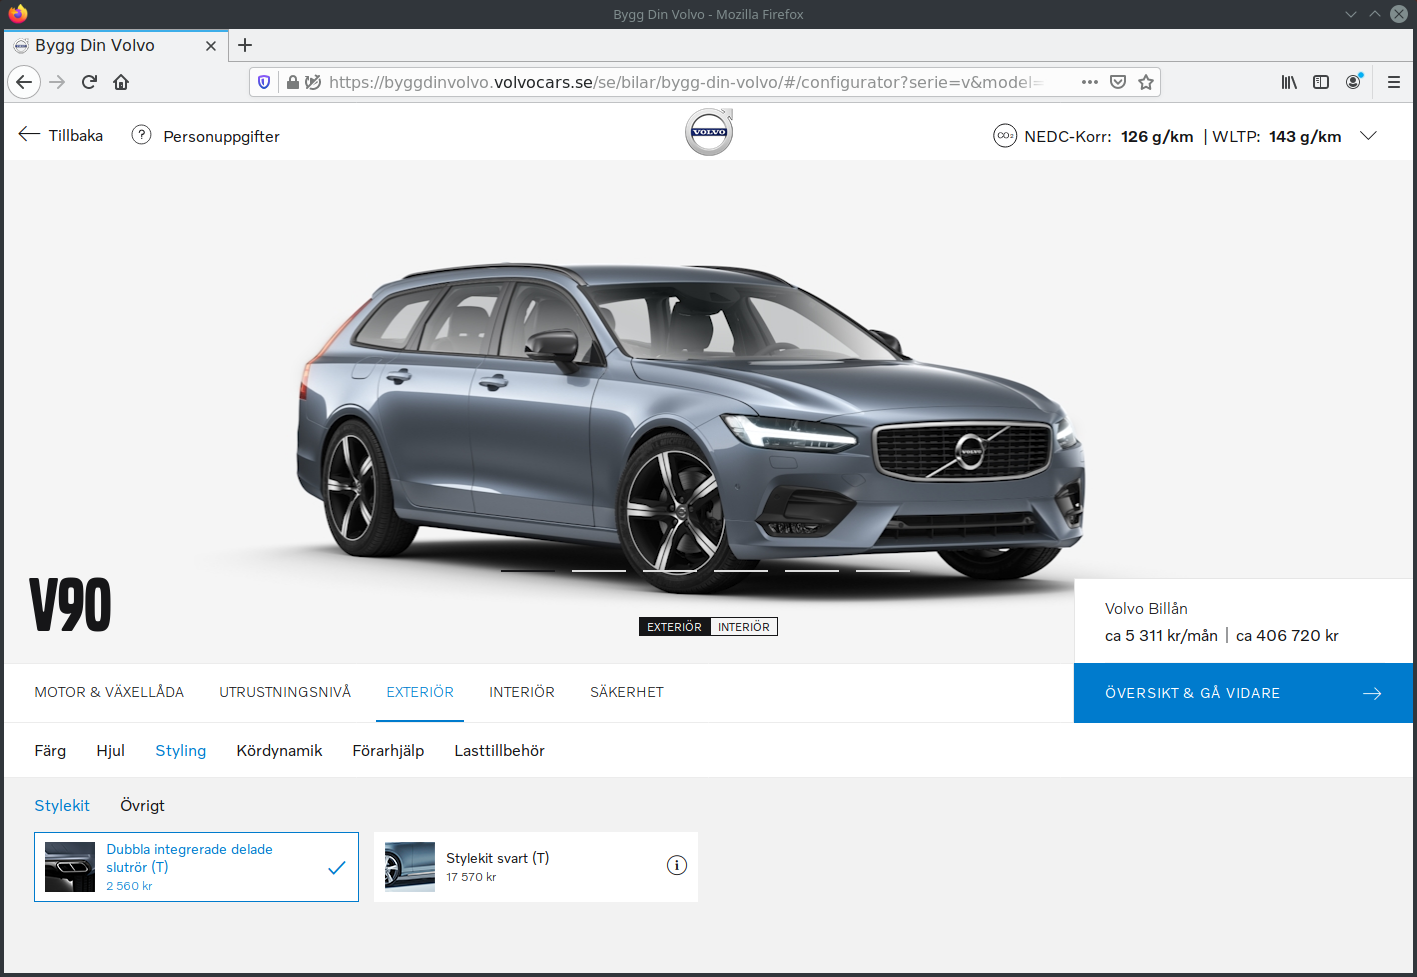Open the Motor & Växellåda tab
The image size is (1417, 977).
[109, 692]
